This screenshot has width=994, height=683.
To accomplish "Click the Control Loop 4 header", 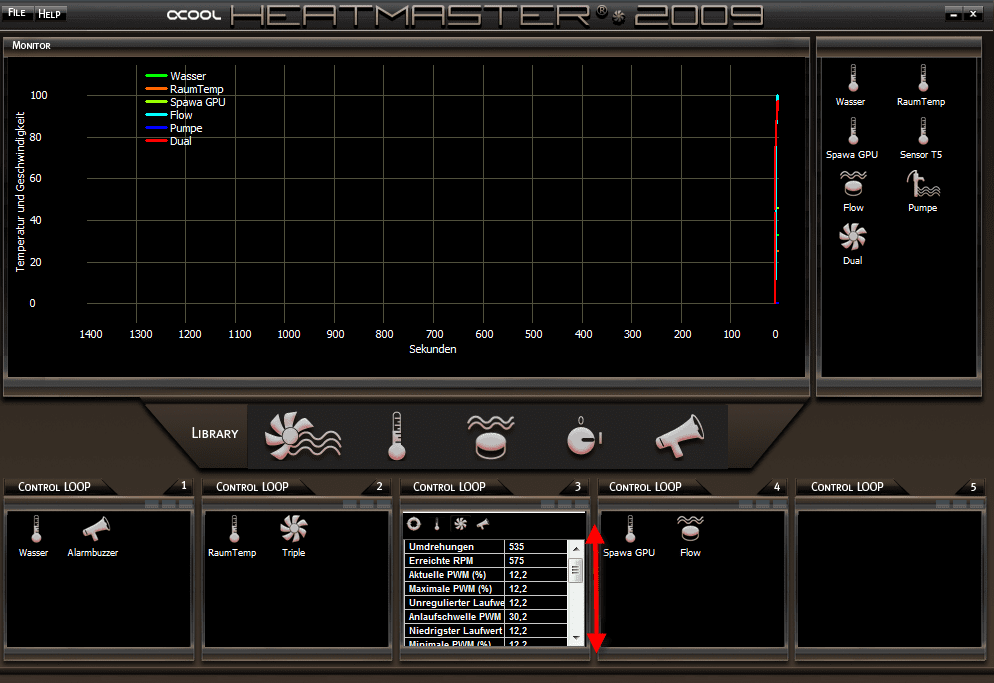I will 645,487.
